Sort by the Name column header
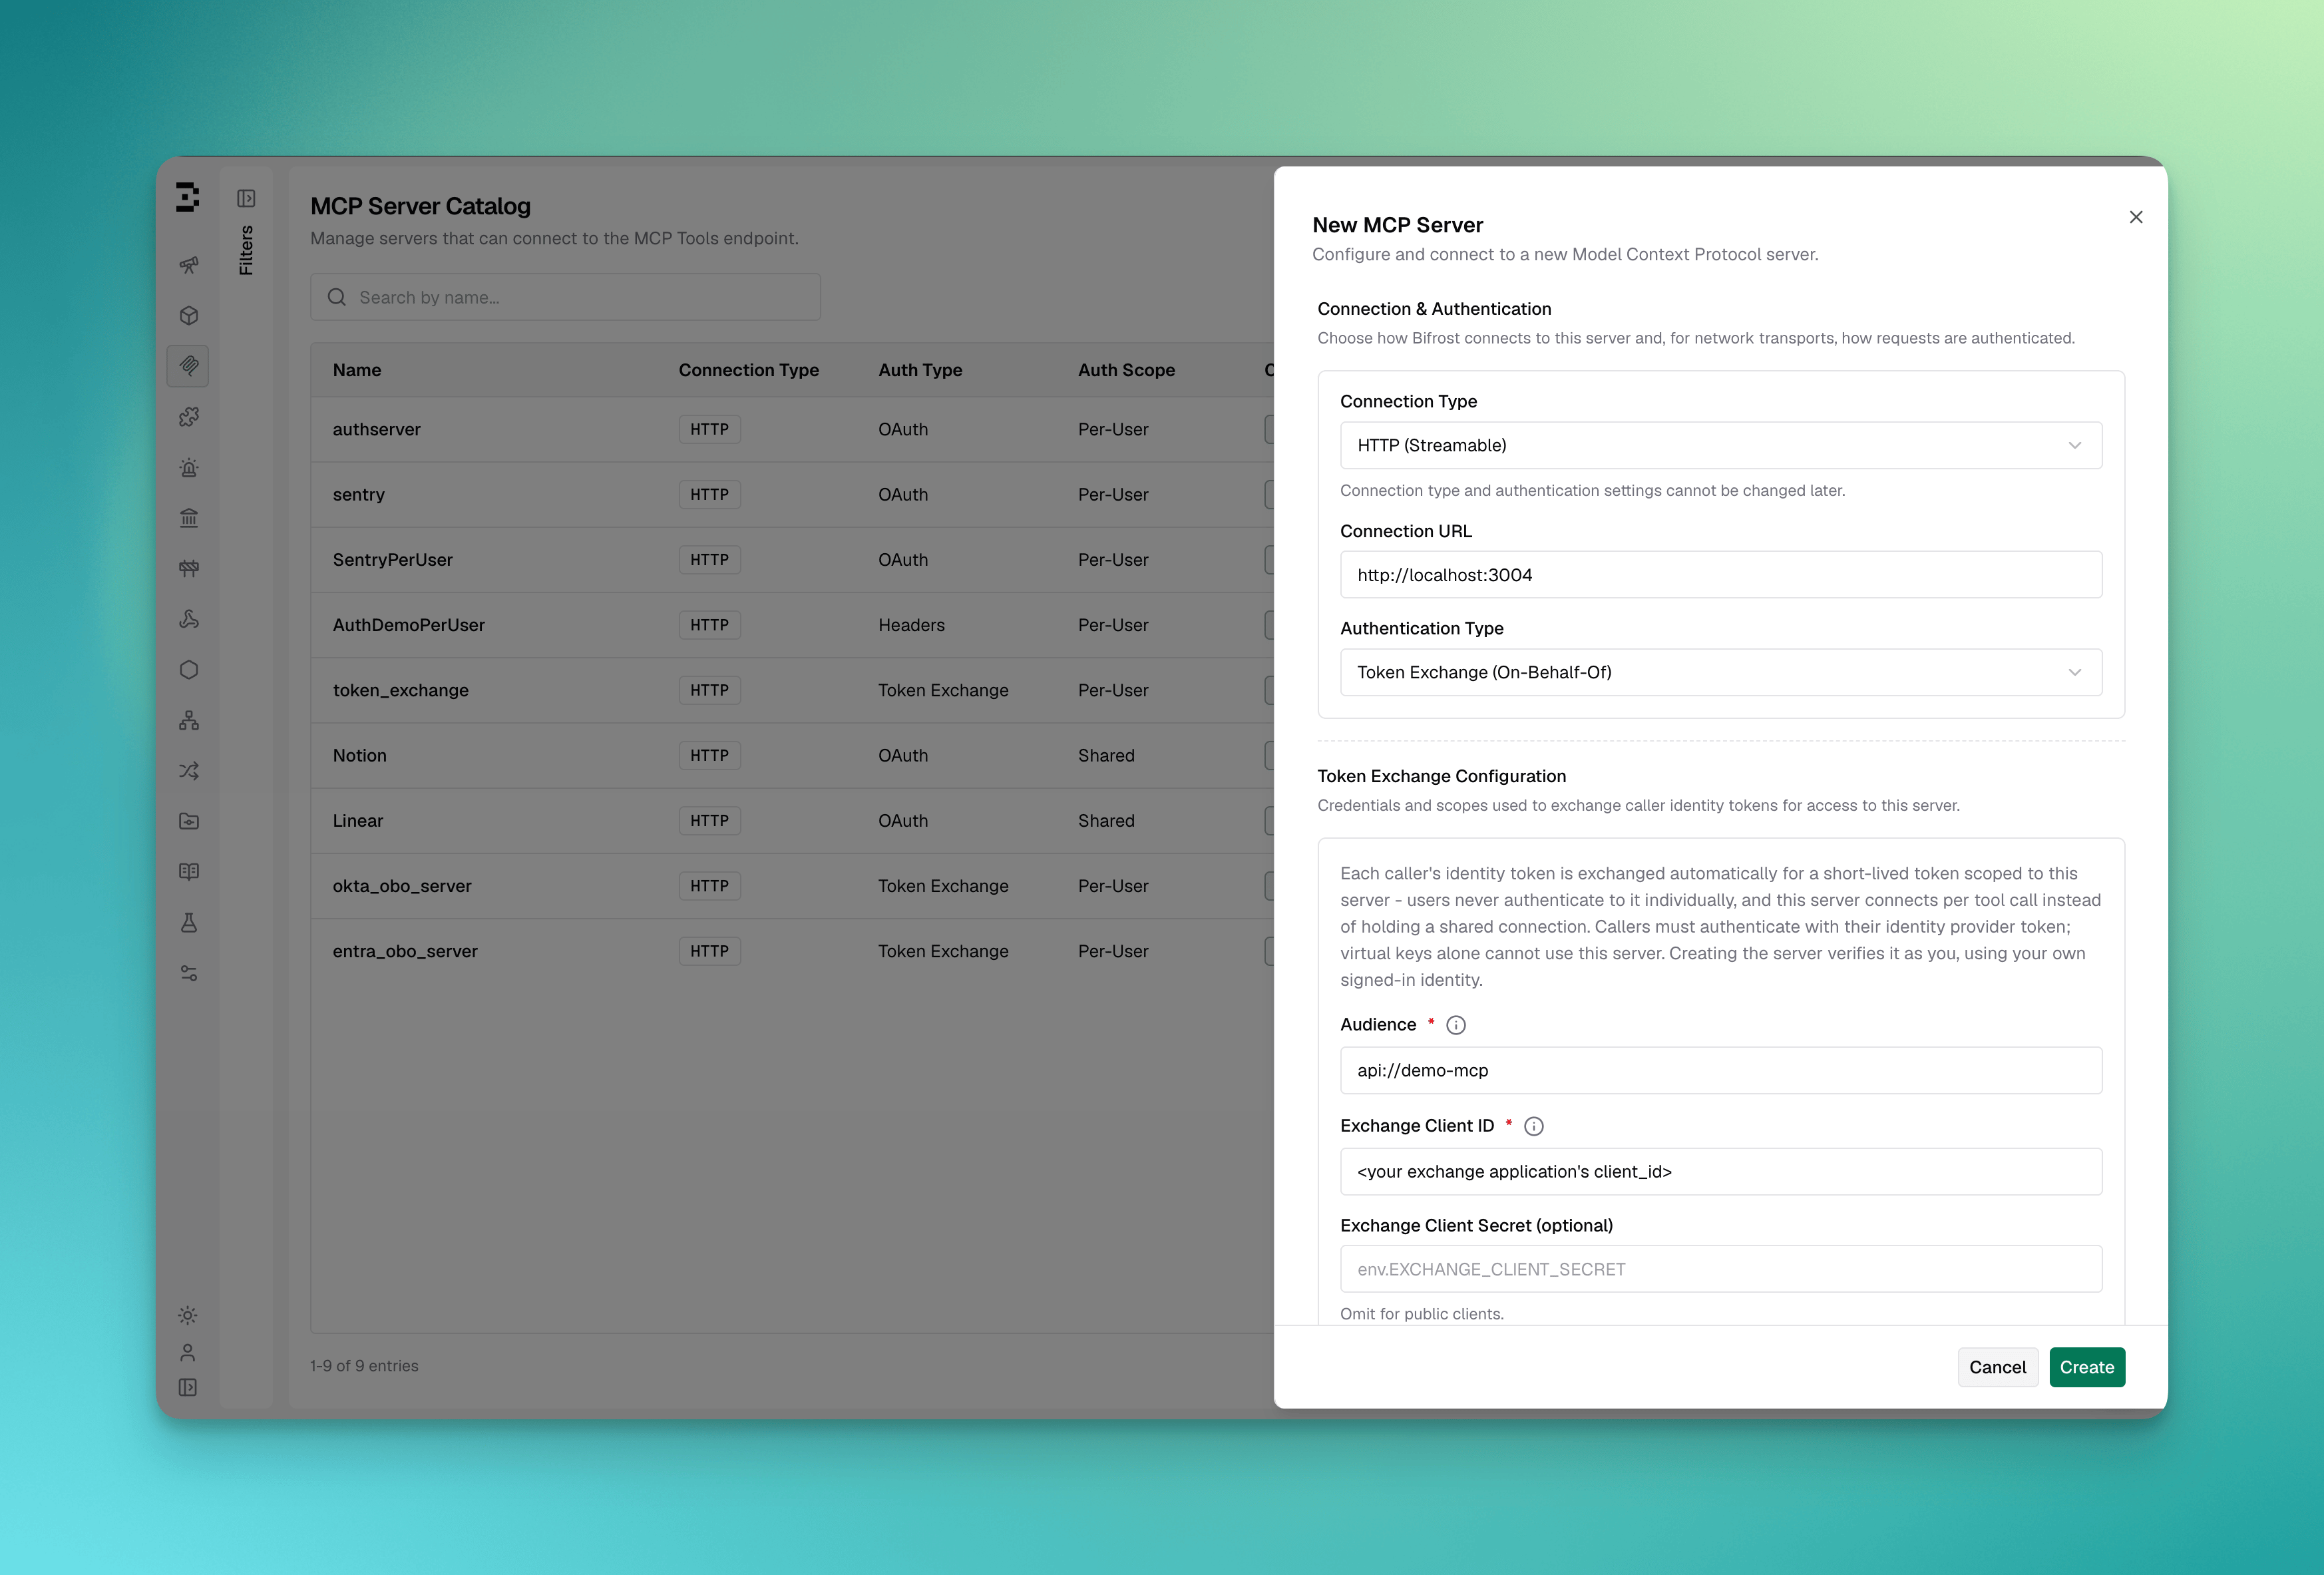Screen dimensions: 2324x1575 (357, 370)
